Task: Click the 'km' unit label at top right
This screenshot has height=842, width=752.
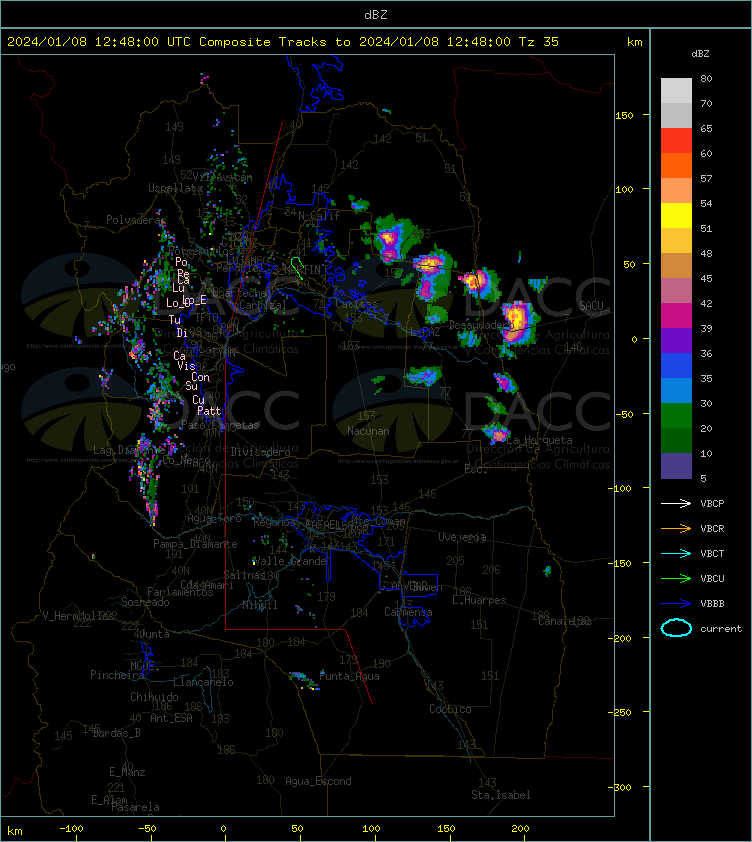Action: [634, 42]
